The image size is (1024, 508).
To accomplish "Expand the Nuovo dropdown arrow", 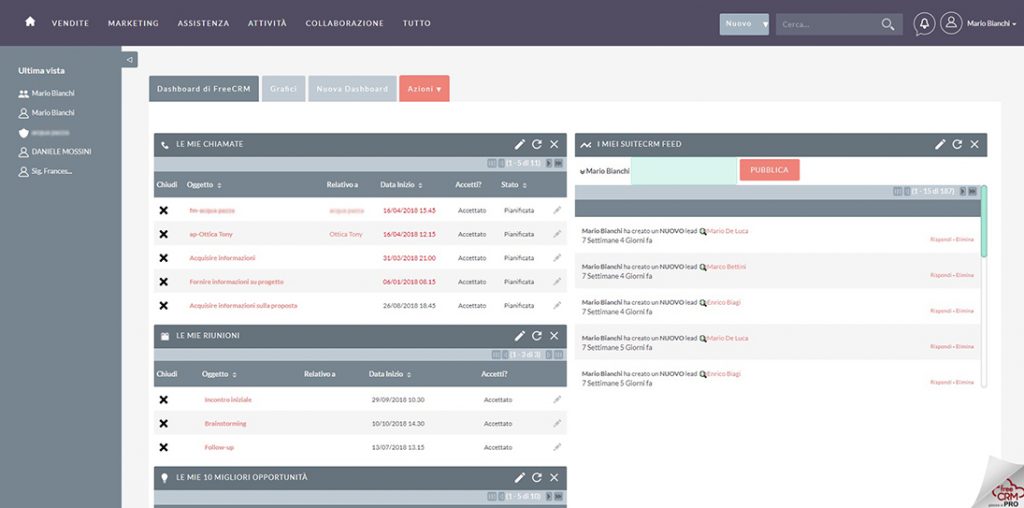I will point(765,24).
